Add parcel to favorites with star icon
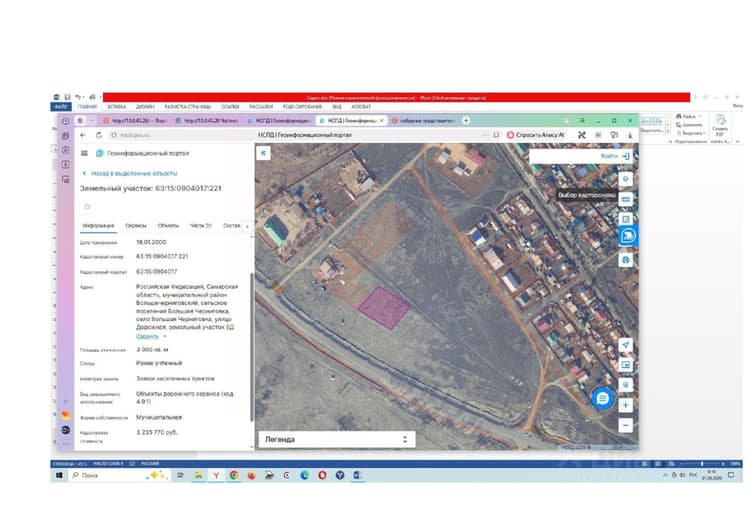Screen dimensions: 750x530 (87, 207)
